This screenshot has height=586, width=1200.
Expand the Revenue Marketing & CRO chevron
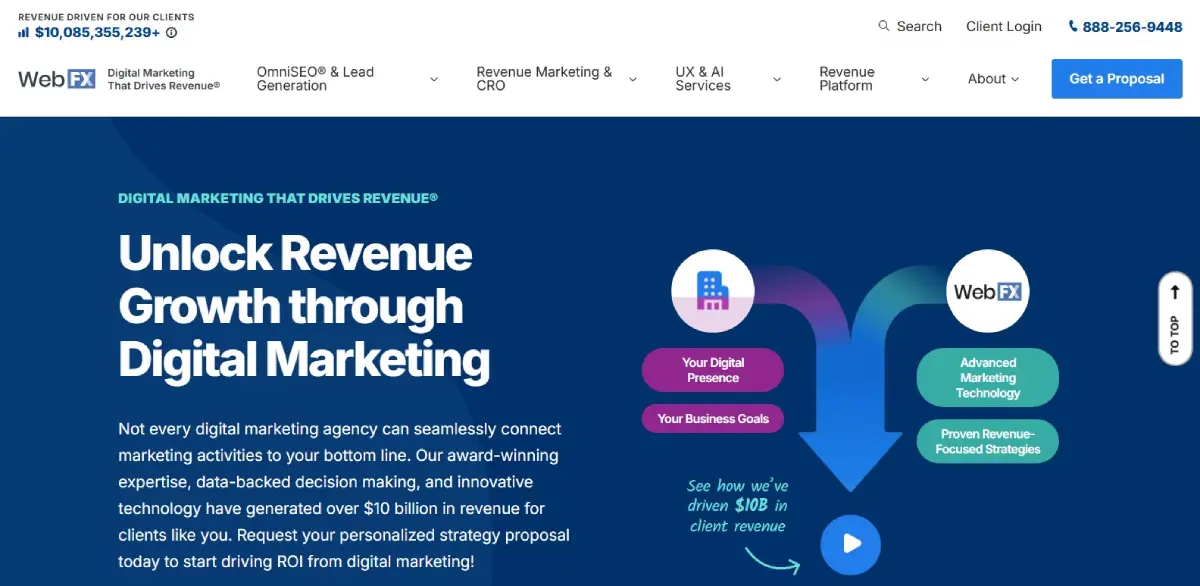click(x=633, y=79)
